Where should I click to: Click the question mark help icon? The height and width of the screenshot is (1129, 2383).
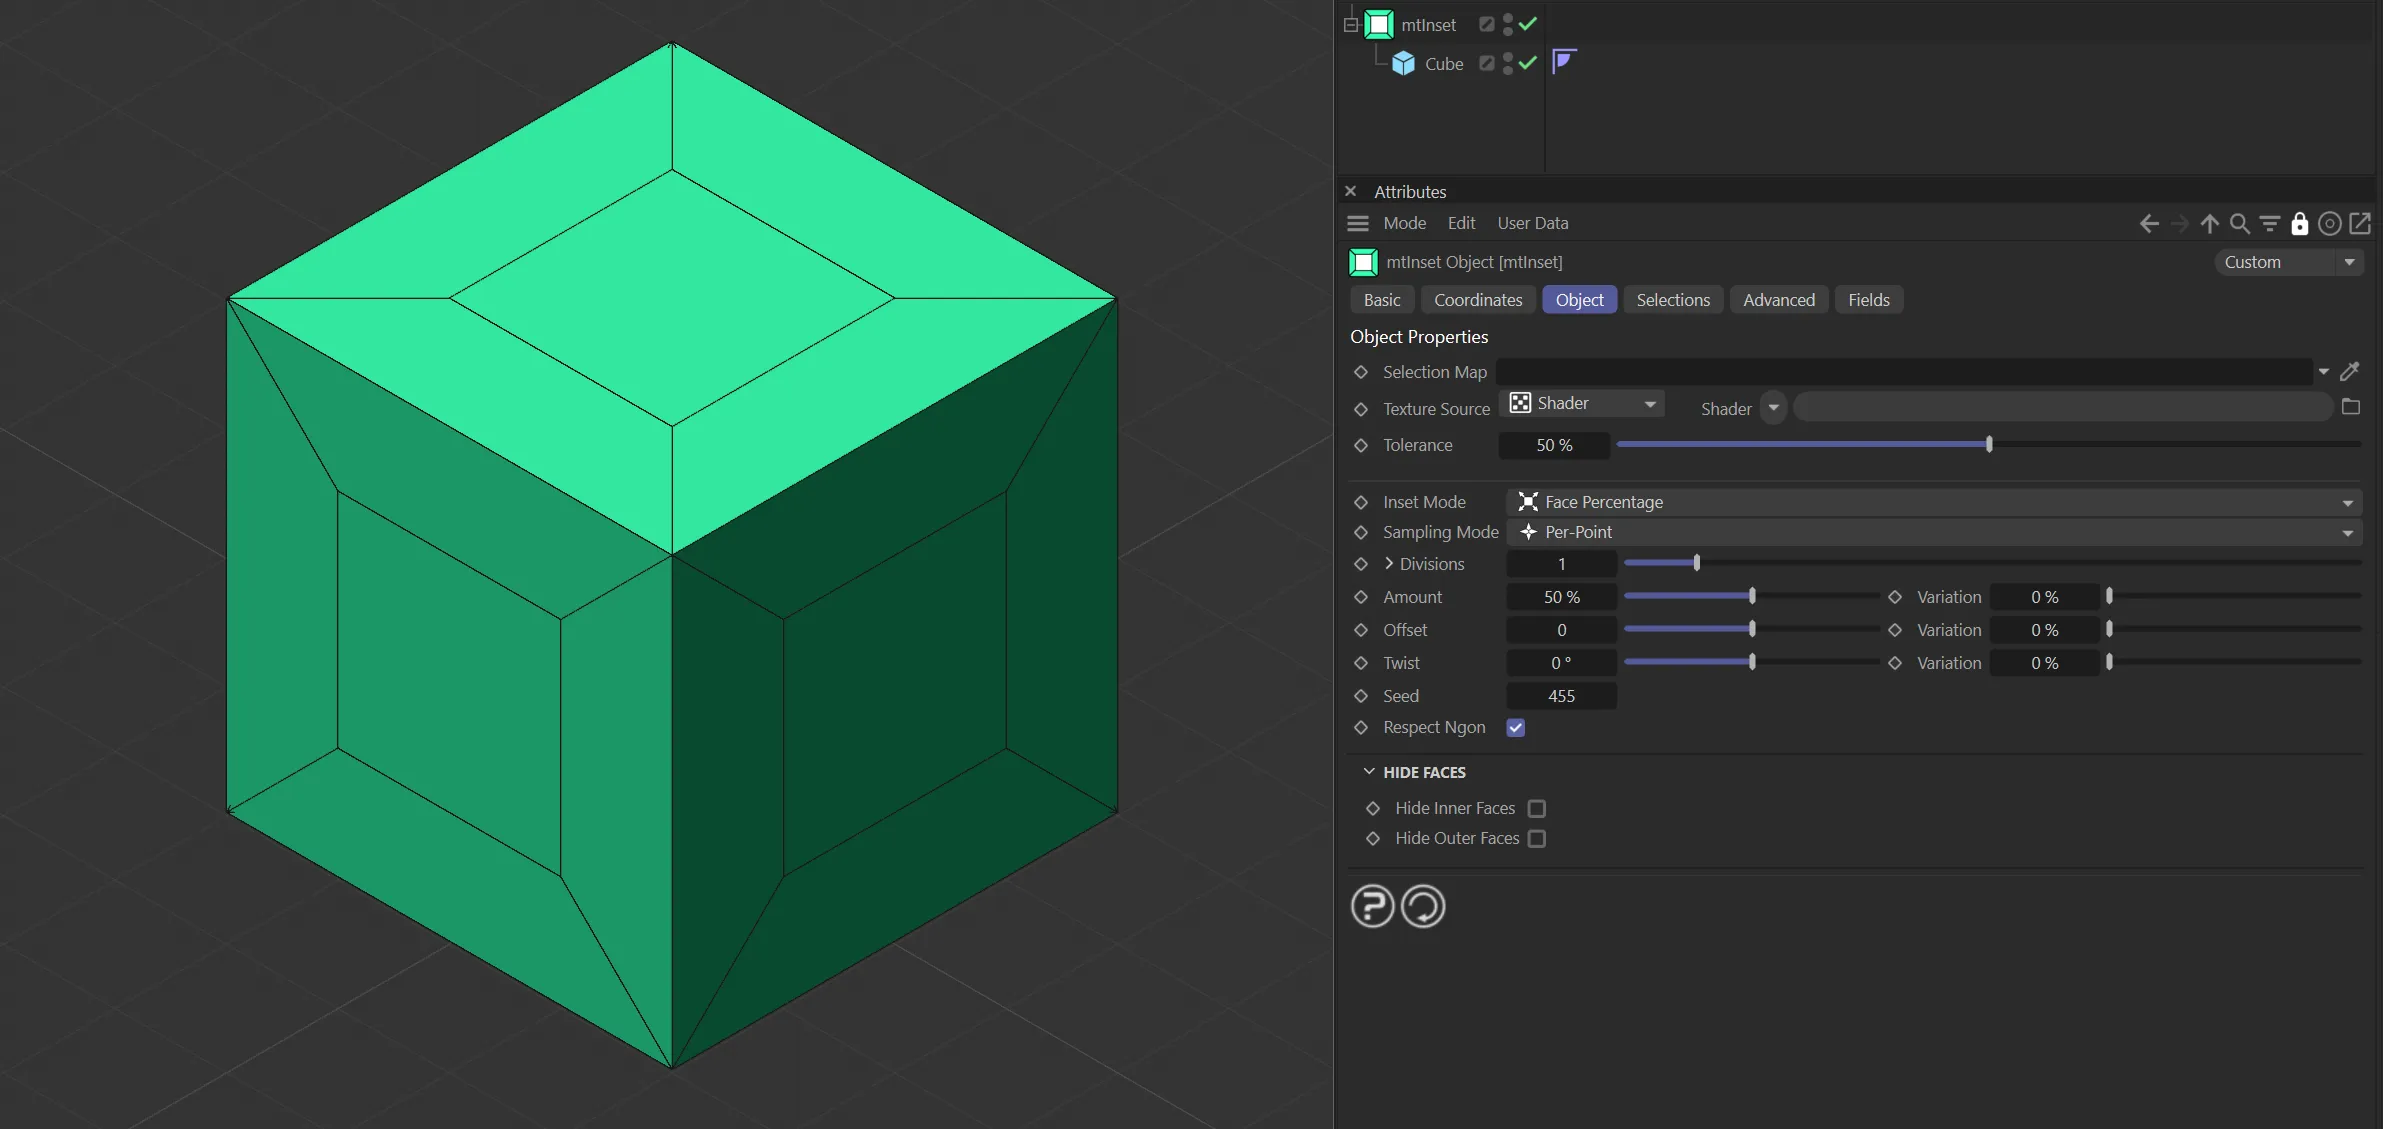coord(1372,906)
